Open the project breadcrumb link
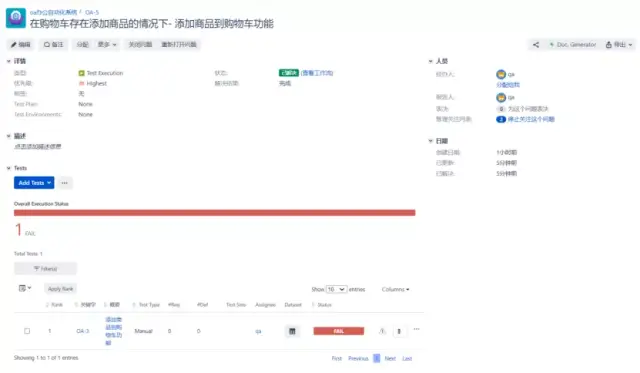 pos(53,12)
